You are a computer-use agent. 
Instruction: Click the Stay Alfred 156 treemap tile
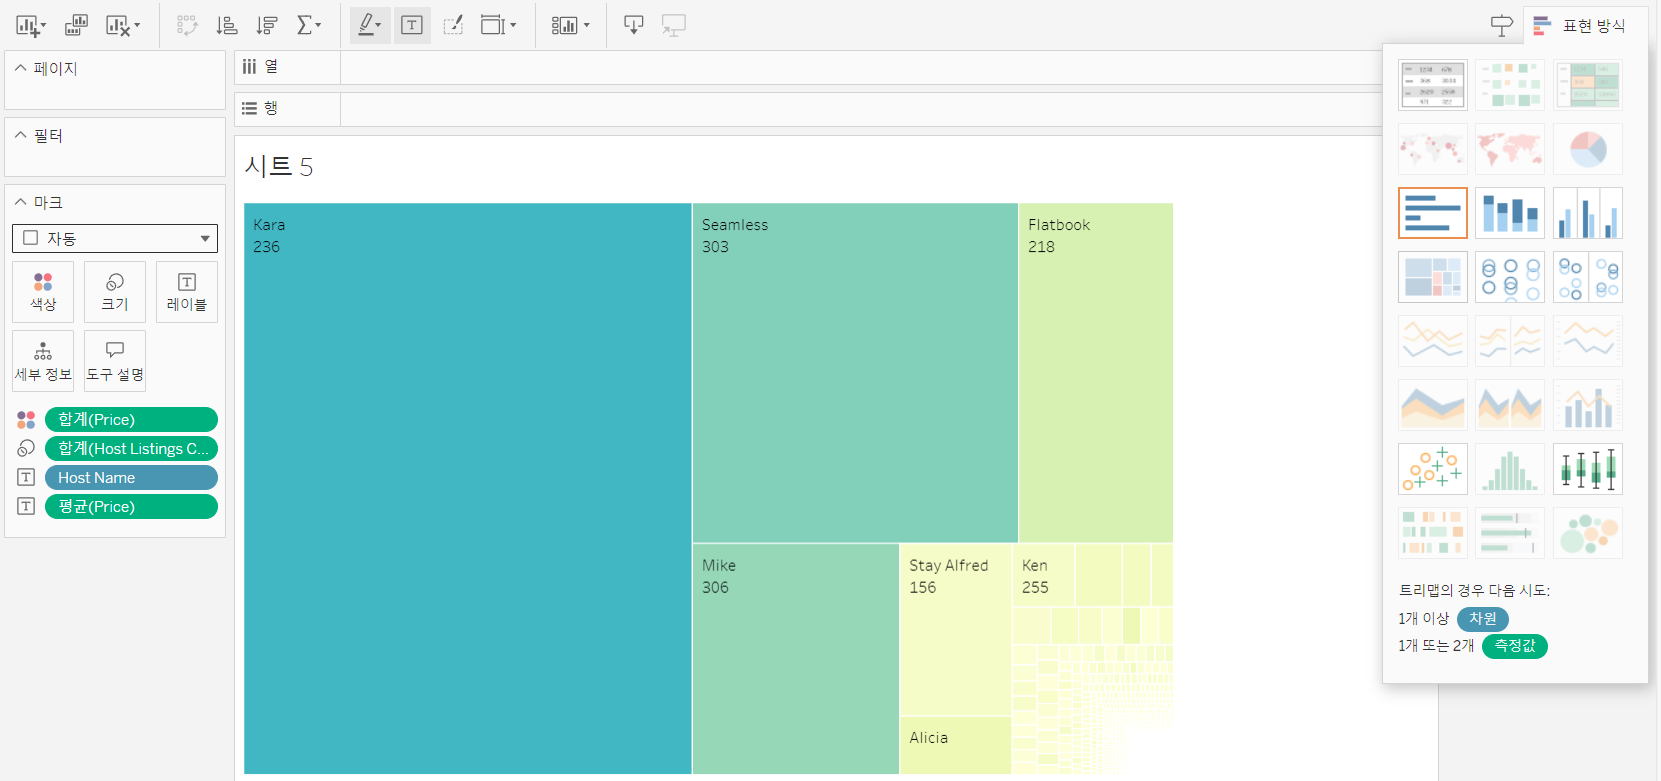[x=956, y=630]
